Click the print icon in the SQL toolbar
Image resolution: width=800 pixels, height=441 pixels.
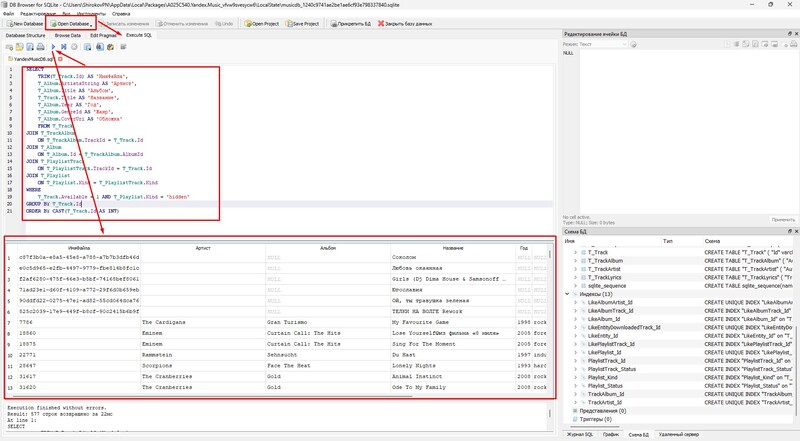pos(41,47)
